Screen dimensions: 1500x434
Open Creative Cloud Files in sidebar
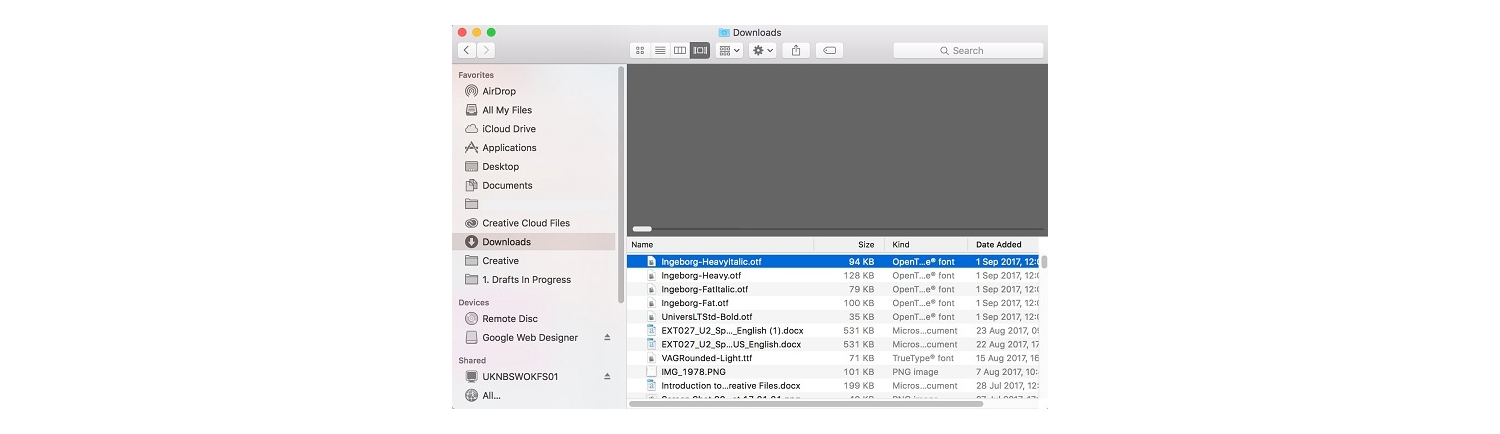[x=526, y=223]
